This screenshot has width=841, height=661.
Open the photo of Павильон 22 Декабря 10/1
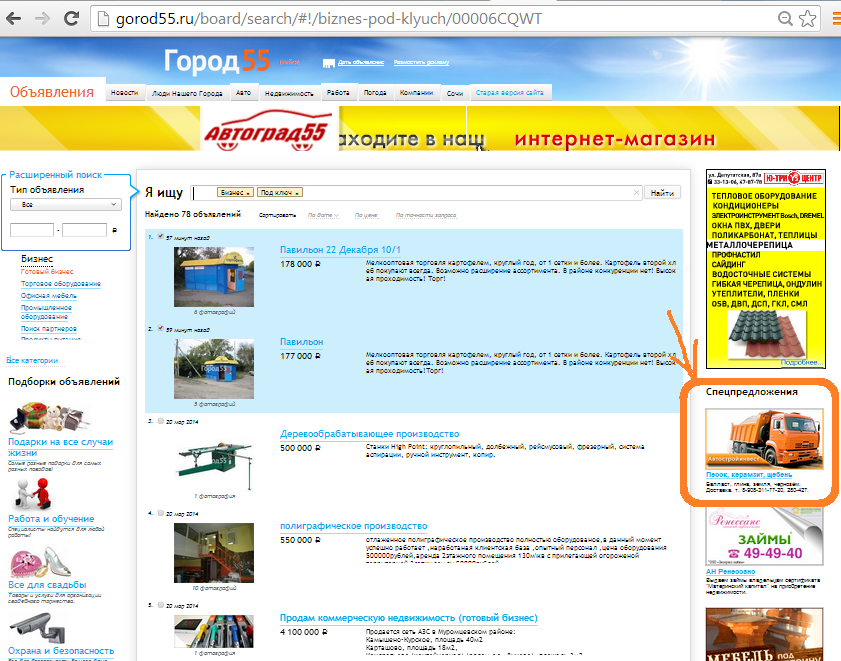click(x=214, y=277)
